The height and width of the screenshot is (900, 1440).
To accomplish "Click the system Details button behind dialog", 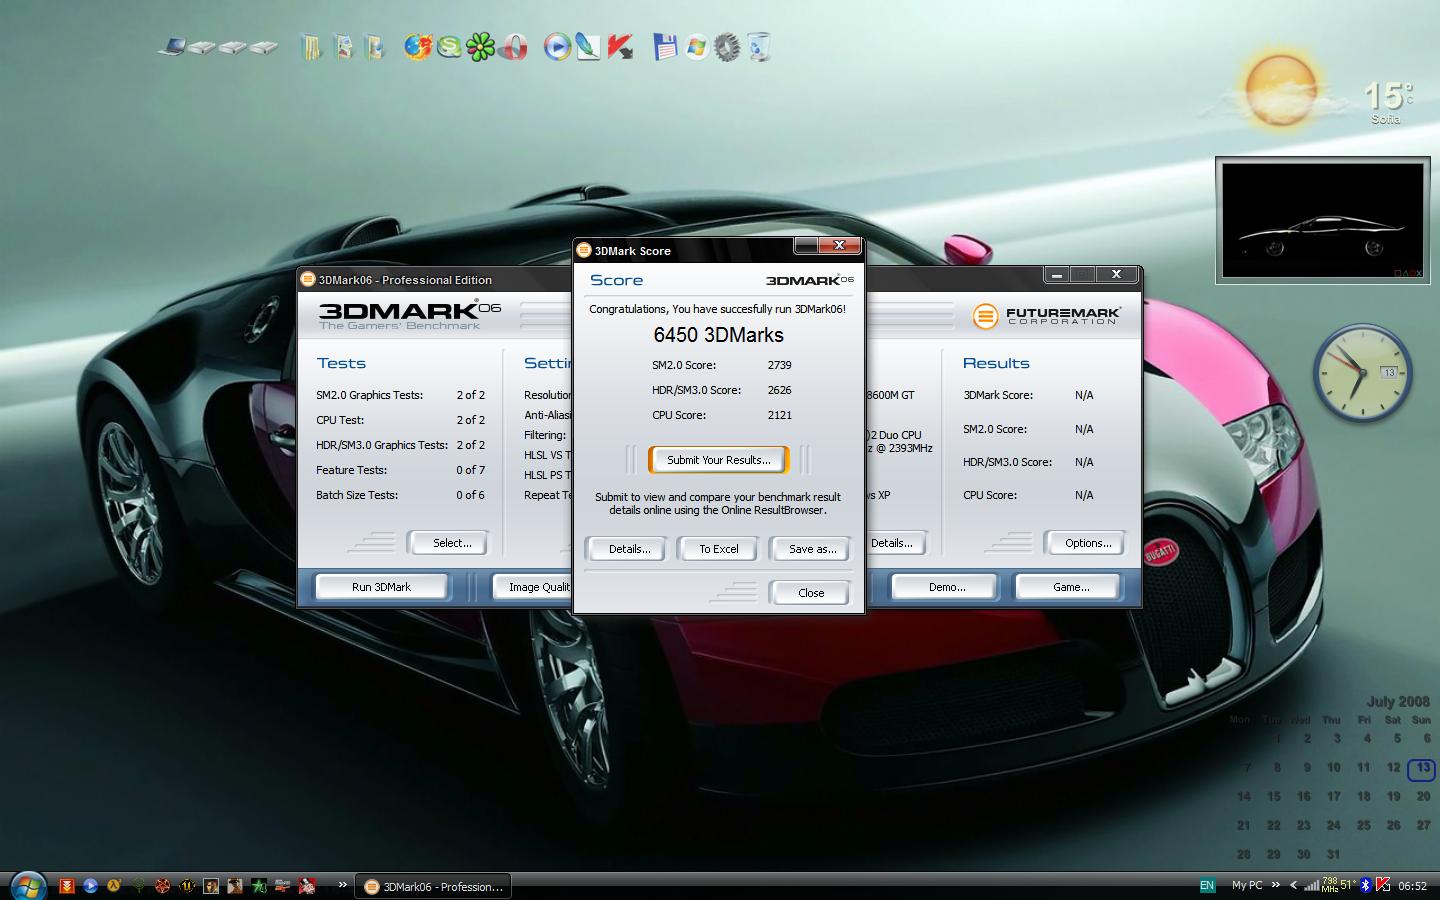I will [x=896, y=543].
